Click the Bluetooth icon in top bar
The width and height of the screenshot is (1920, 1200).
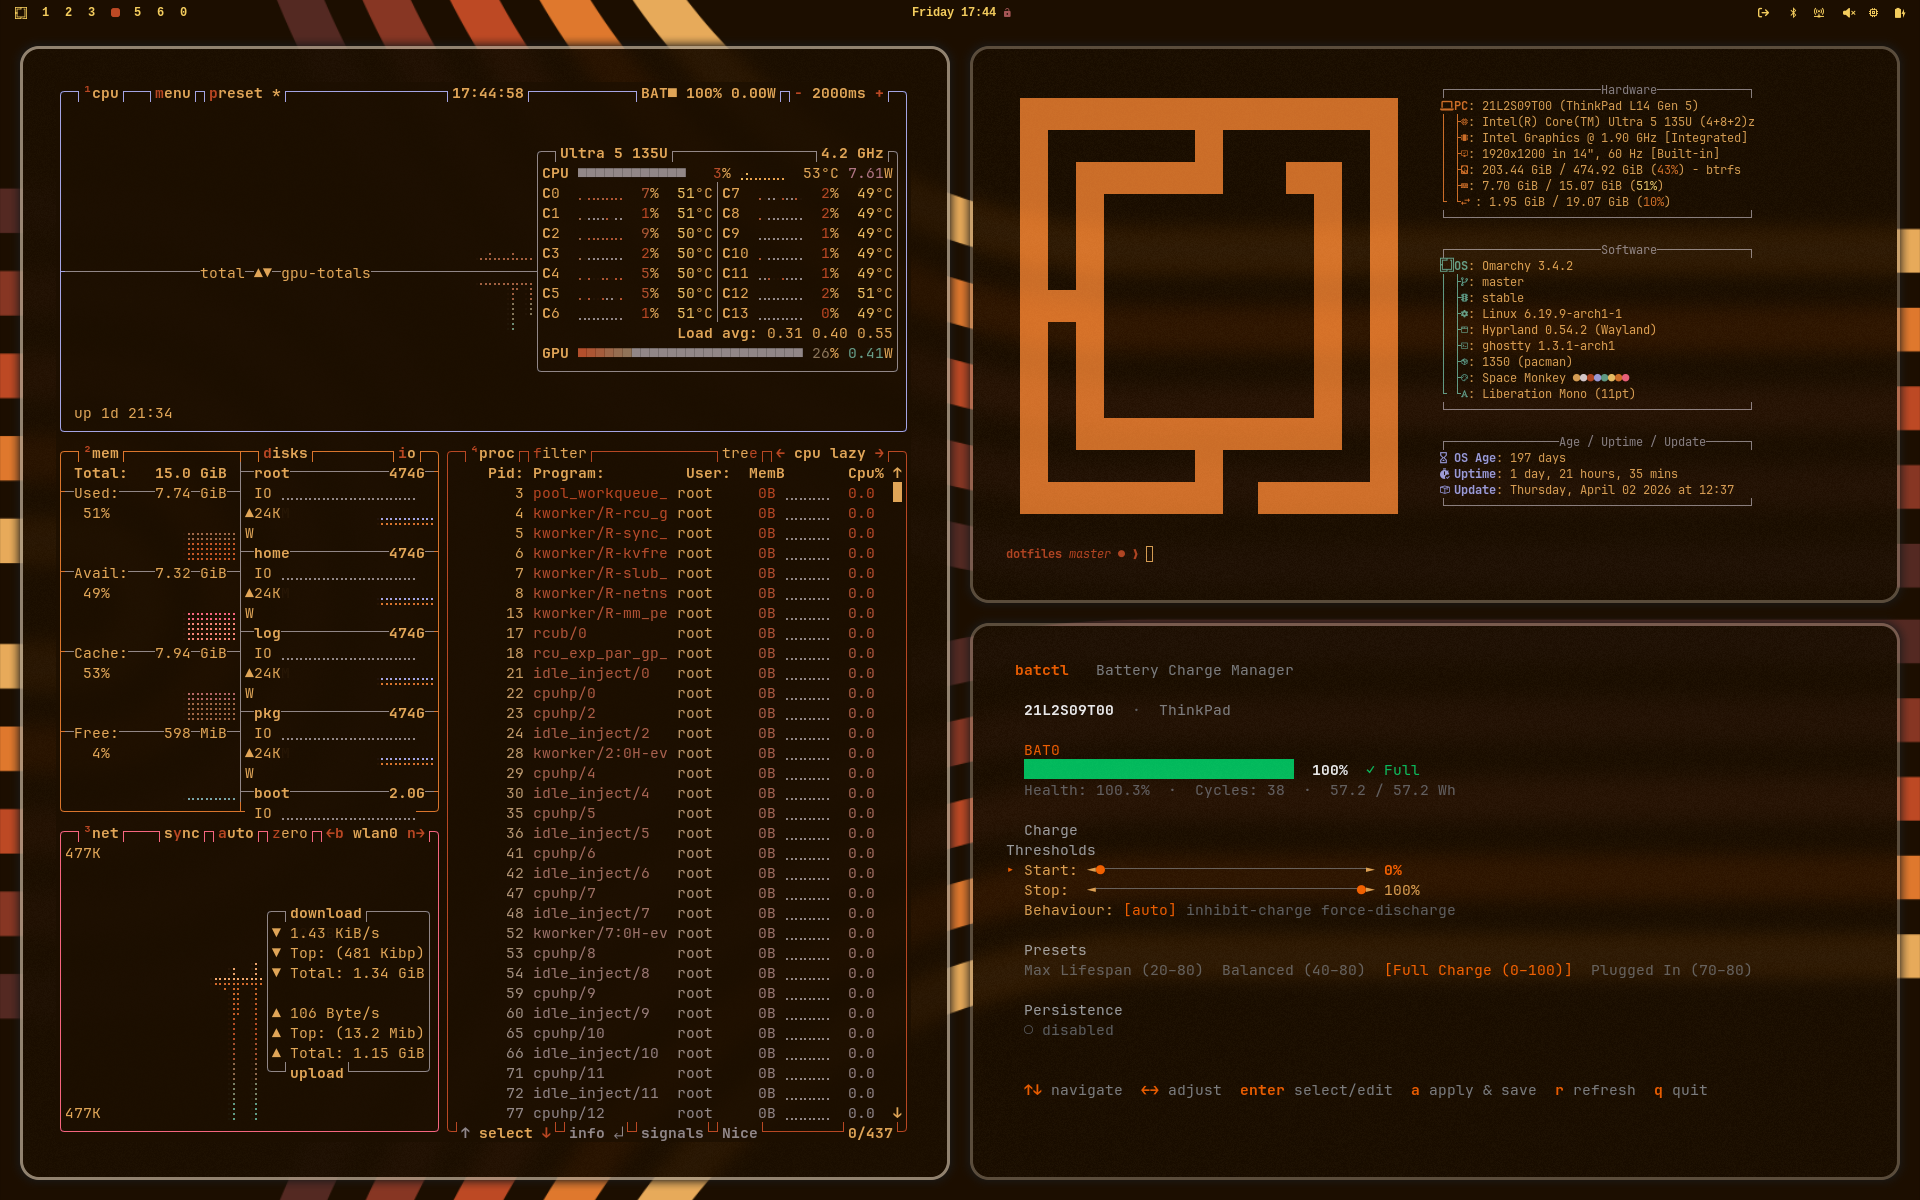coord(1793,13)
